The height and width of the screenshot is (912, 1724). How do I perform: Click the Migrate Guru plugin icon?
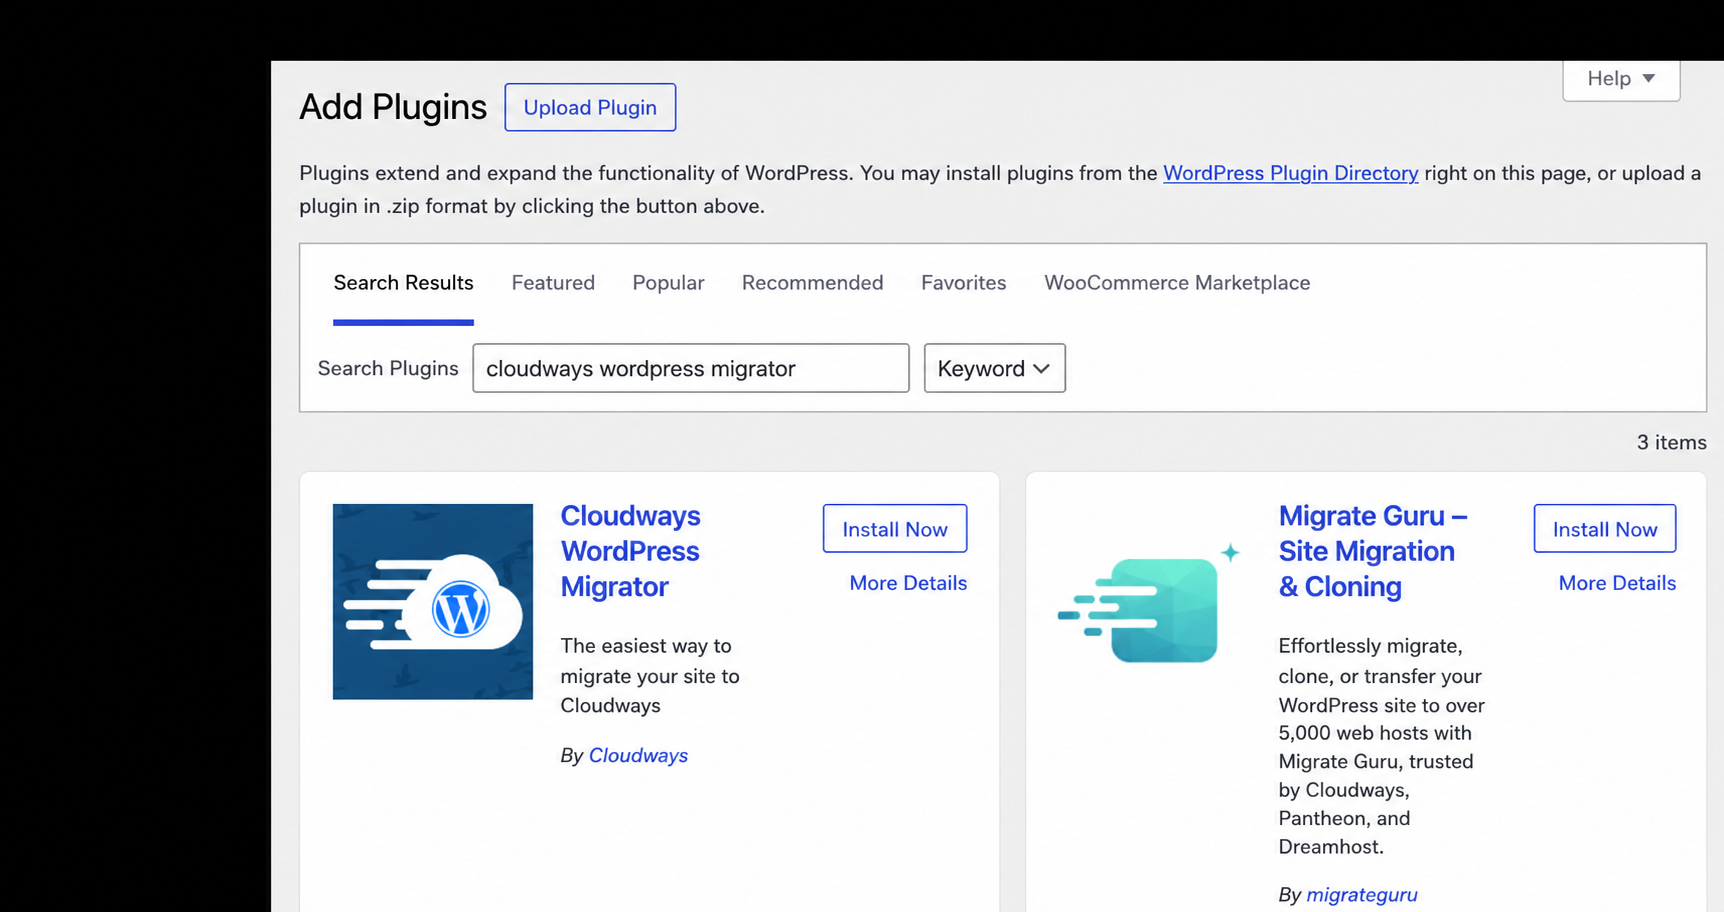click(x=1149, y=603)
